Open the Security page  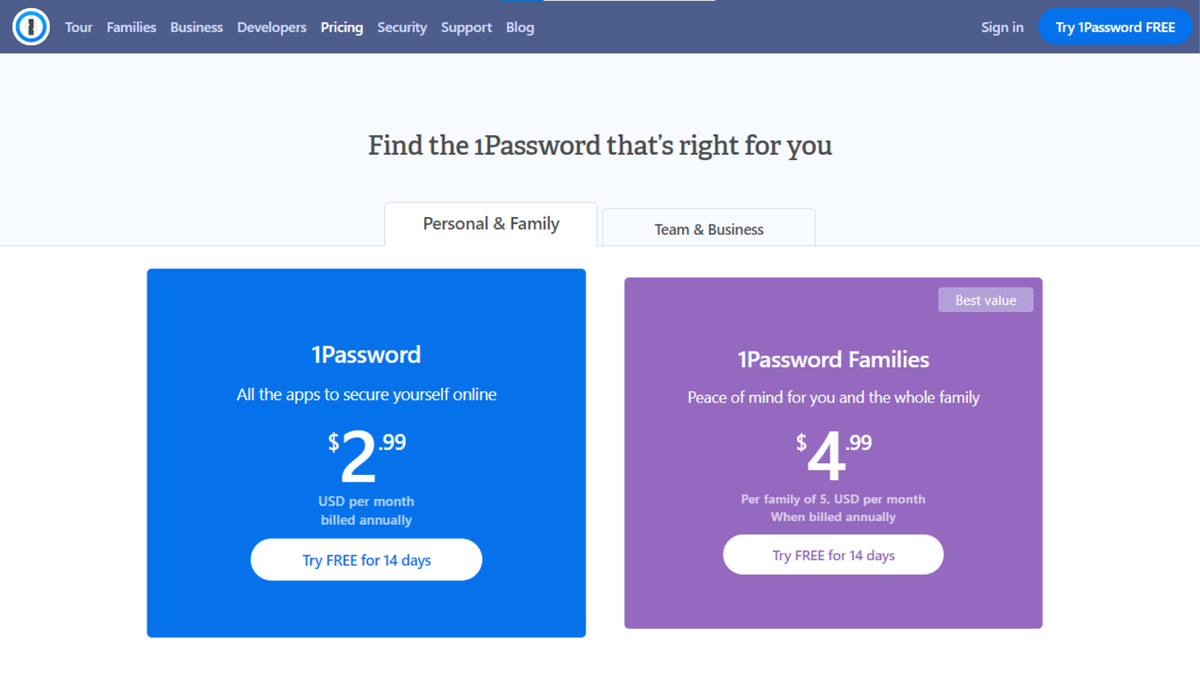pos(402,27)
